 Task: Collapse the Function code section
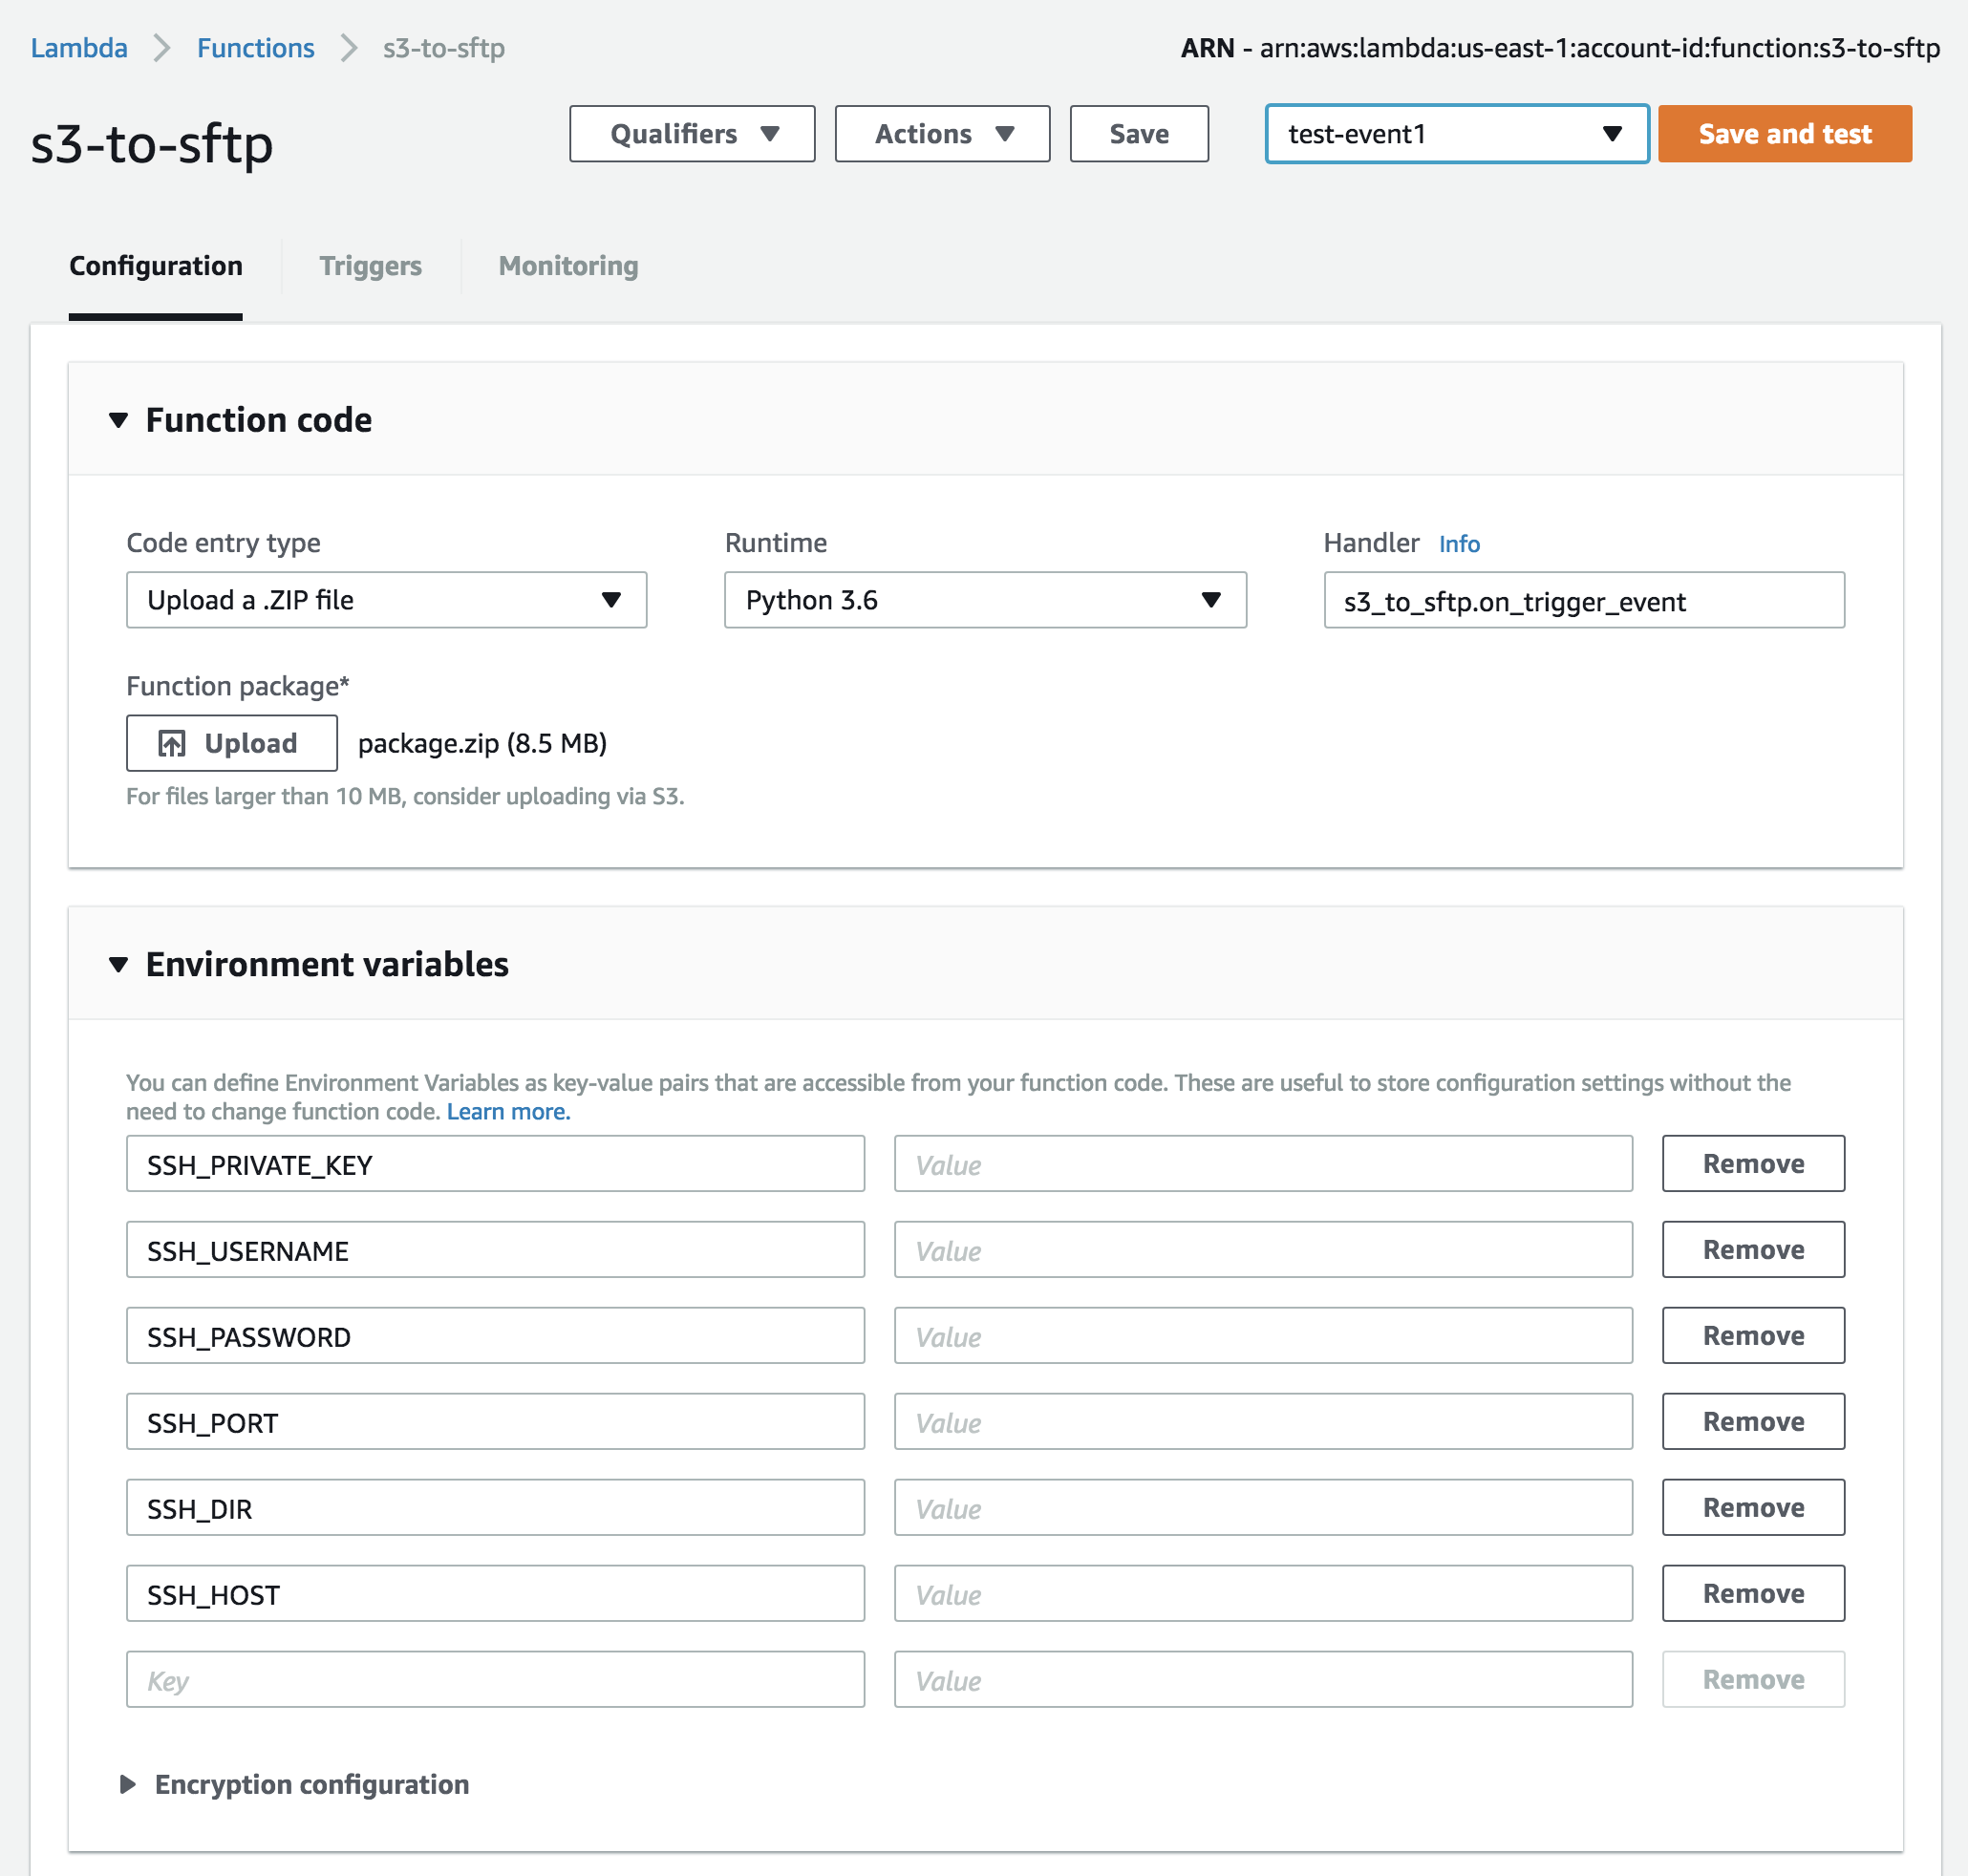coord(119,420)
